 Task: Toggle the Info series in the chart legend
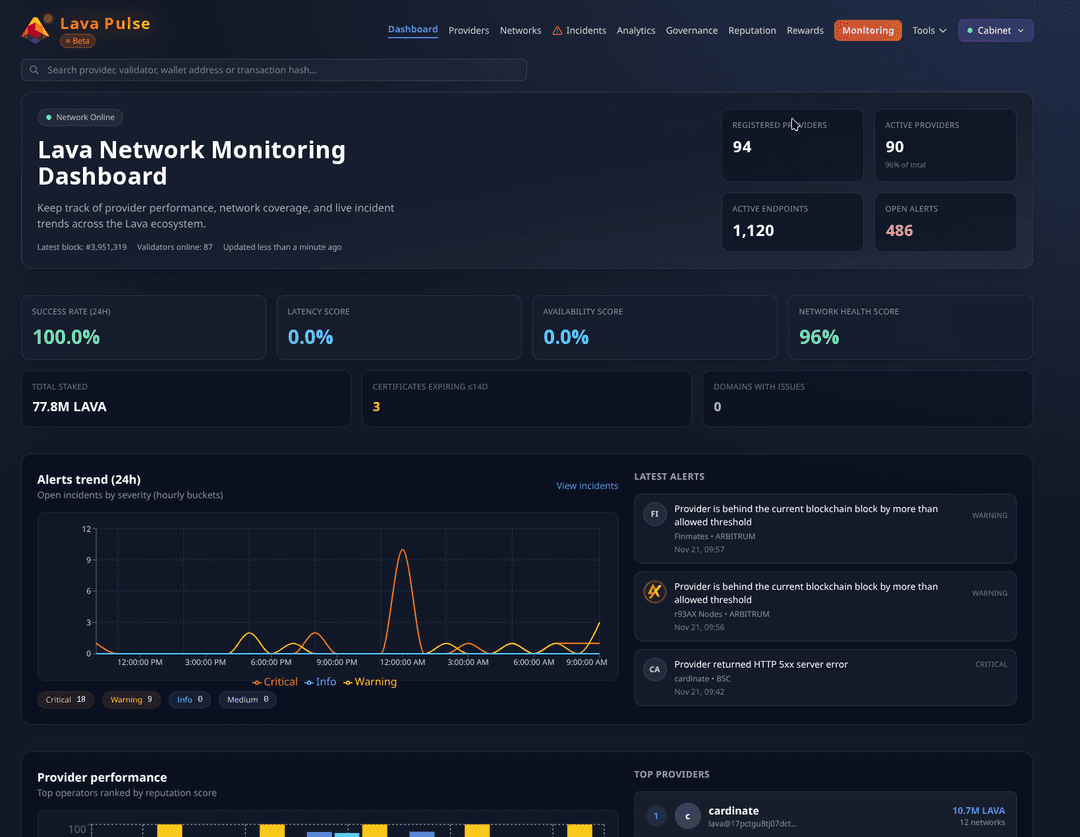point(321,681)
